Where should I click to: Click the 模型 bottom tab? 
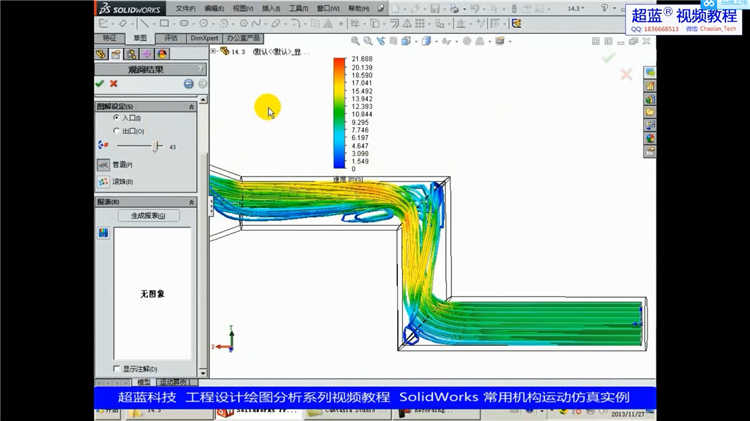[144, 382]
